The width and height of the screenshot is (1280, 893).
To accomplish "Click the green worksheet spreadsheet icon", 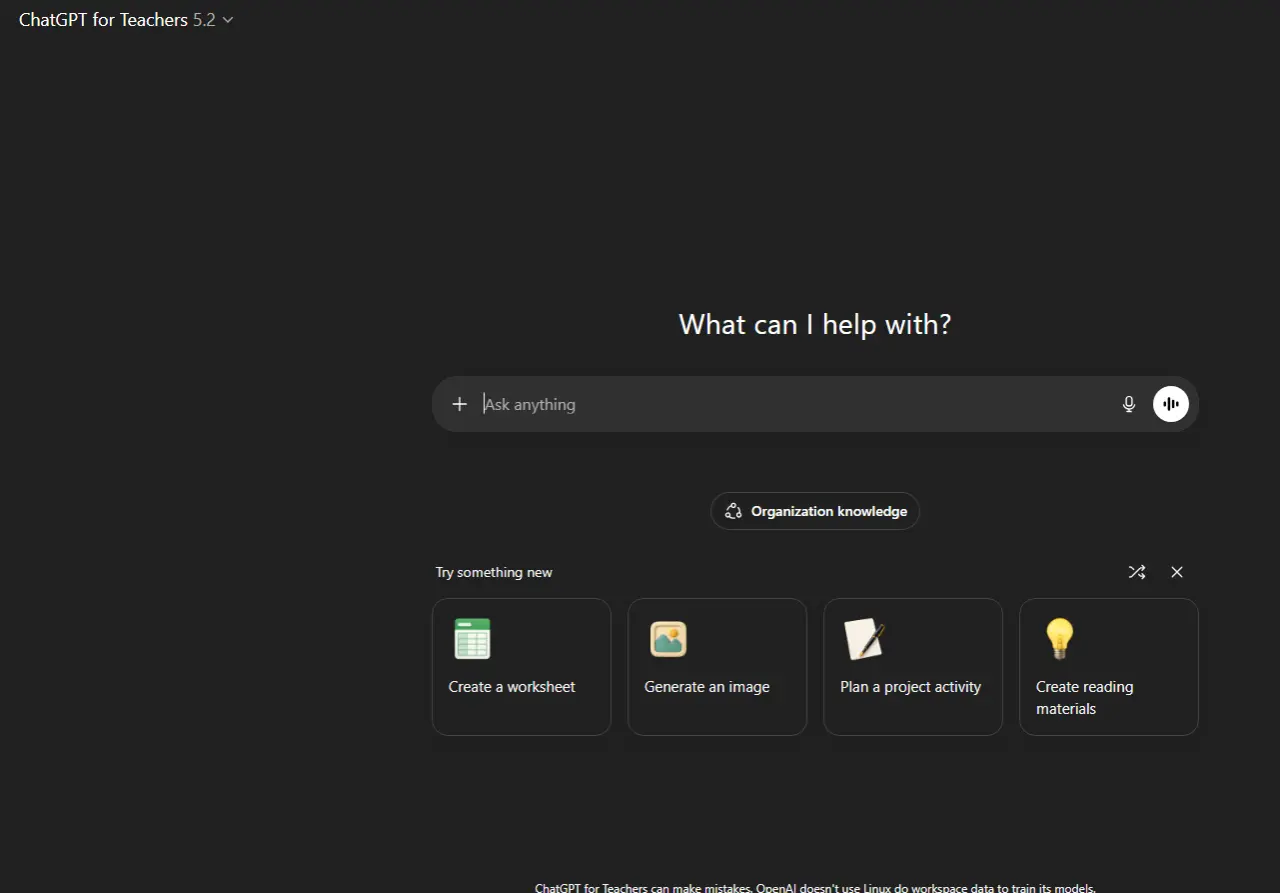I will point(472,639).
